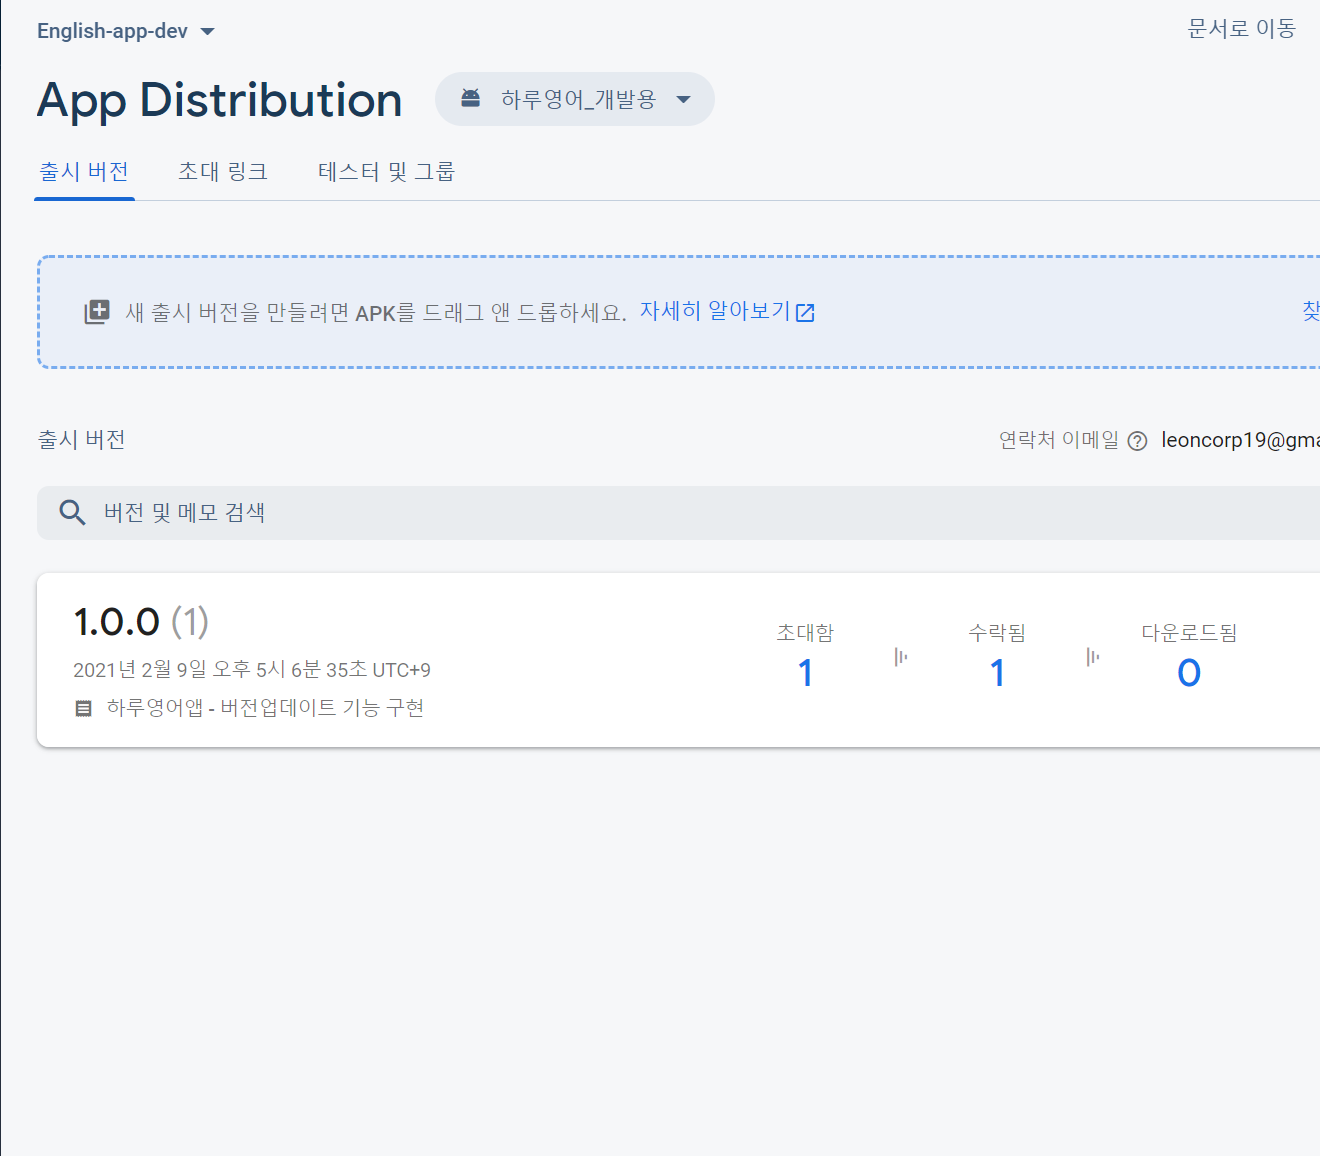This screenshot has height=1156, width=1320.
Task: Focus the 버전 및 메모 검색 search field
Action: tap(678, 513)
